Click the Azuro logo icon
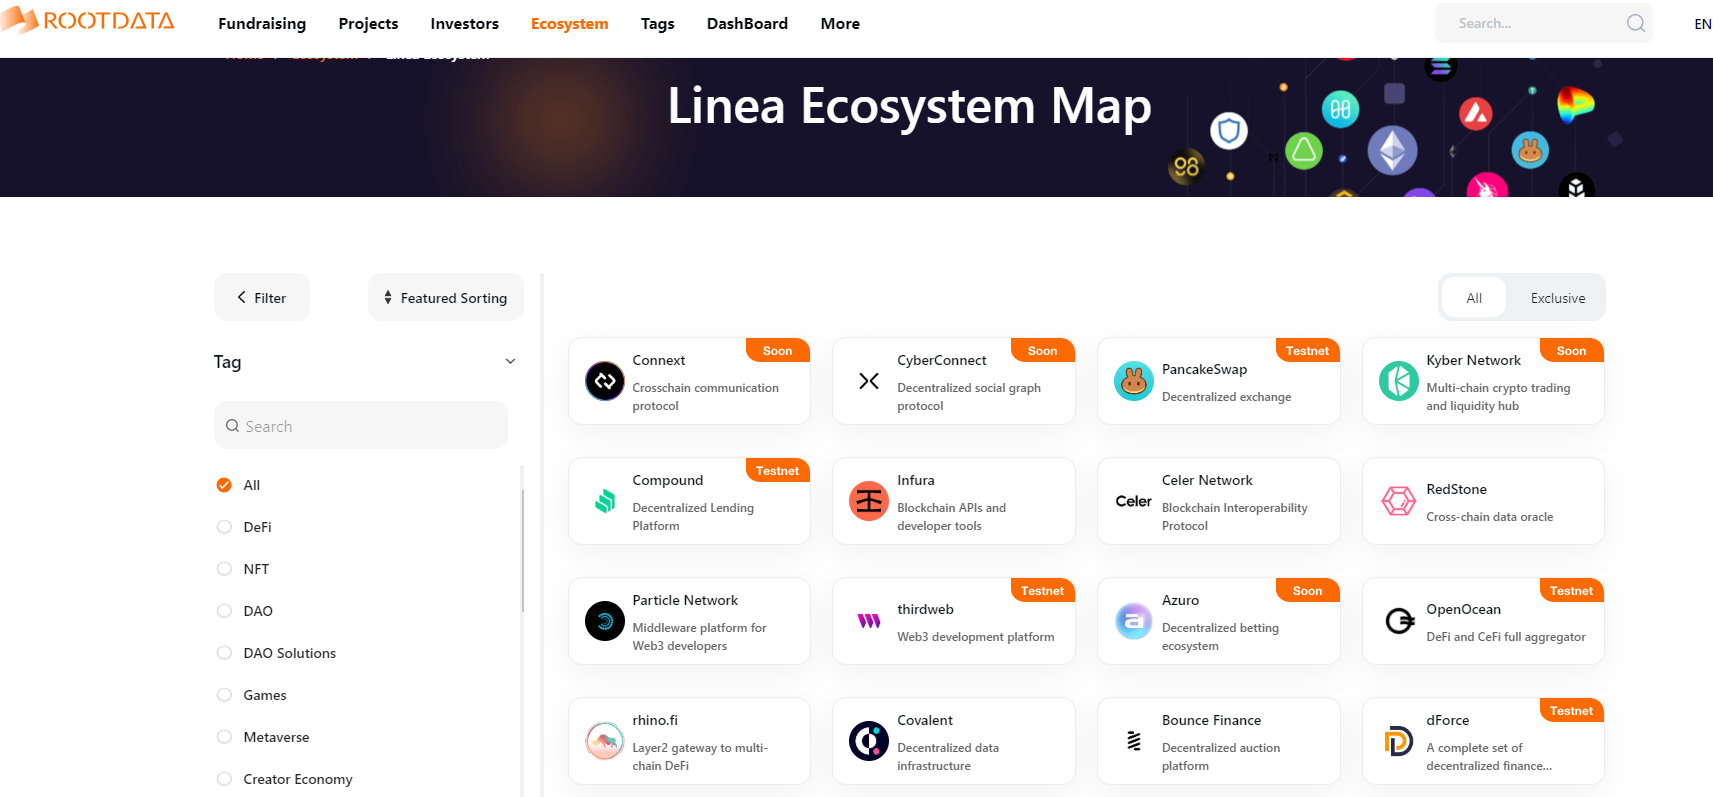This screenshot has height=797, width=1713. pyautogui.click(x=1134, y=621)
